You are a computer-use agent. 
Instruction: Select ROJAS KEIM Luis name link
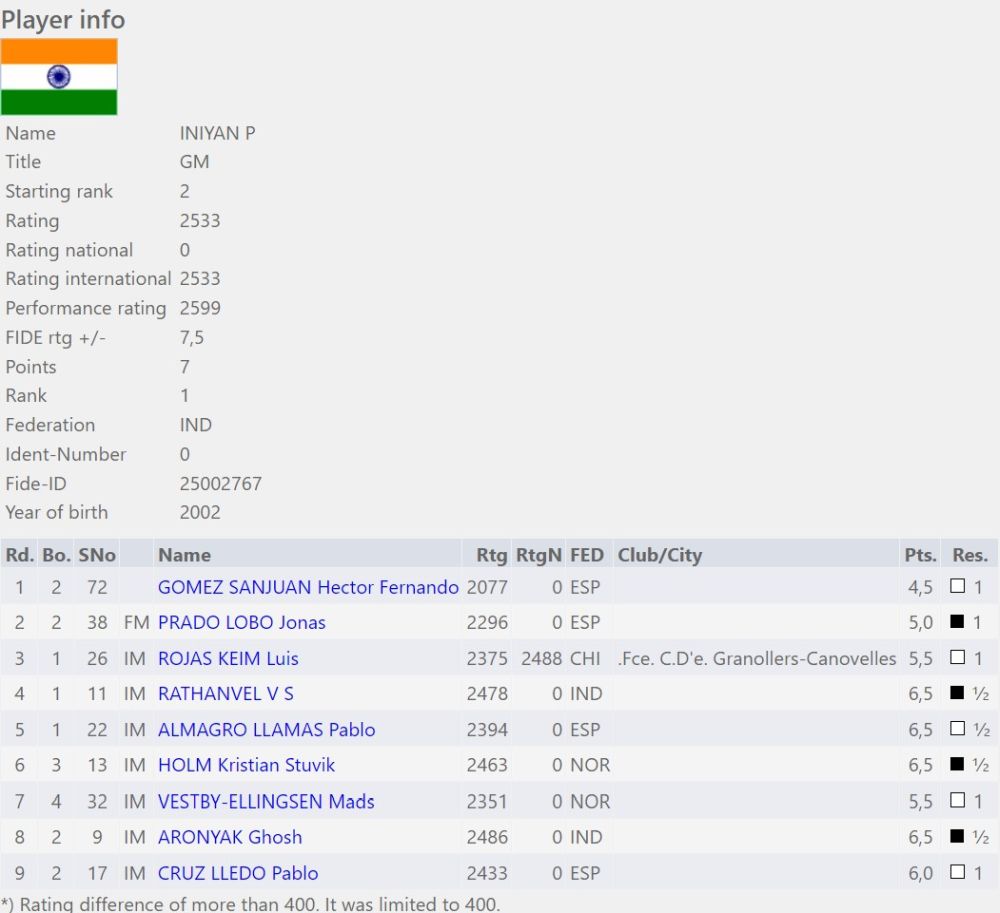point(228,659)
